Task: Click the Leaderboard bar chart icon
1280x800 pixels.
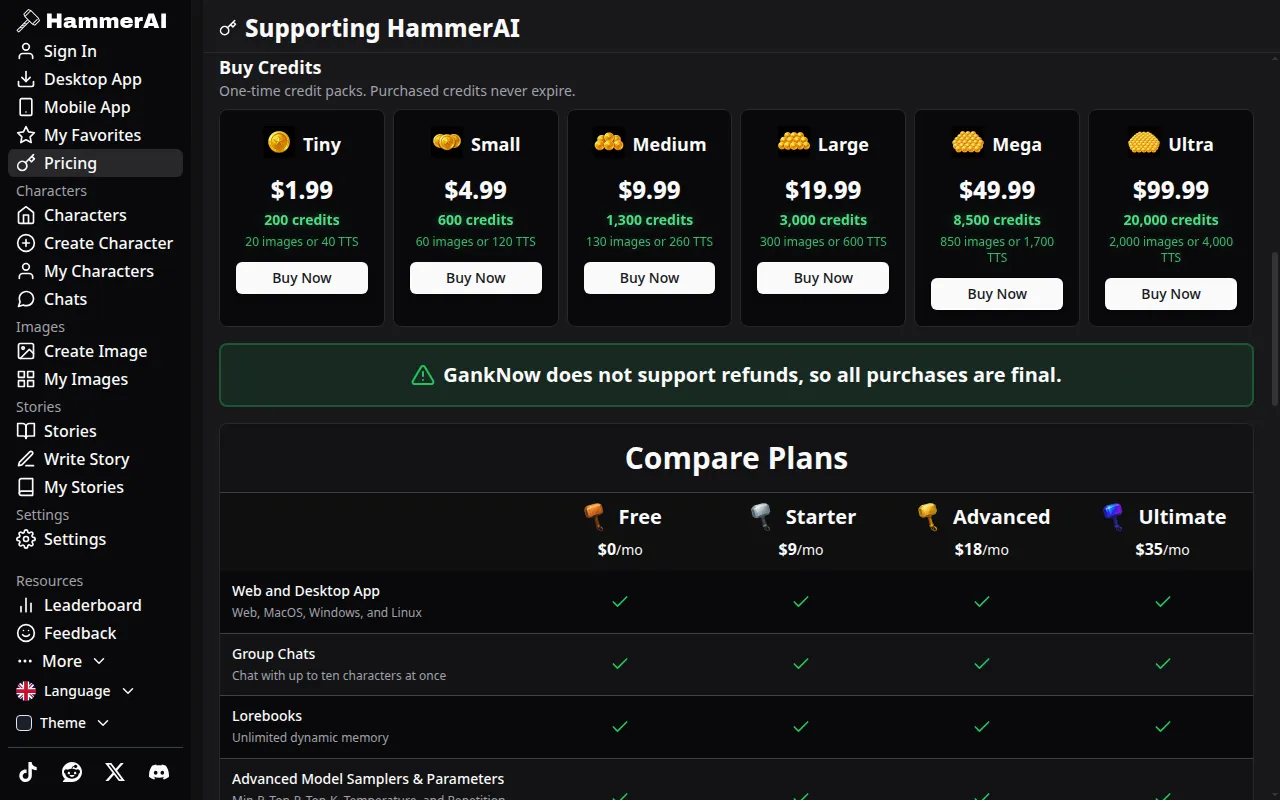Action: 26,605
